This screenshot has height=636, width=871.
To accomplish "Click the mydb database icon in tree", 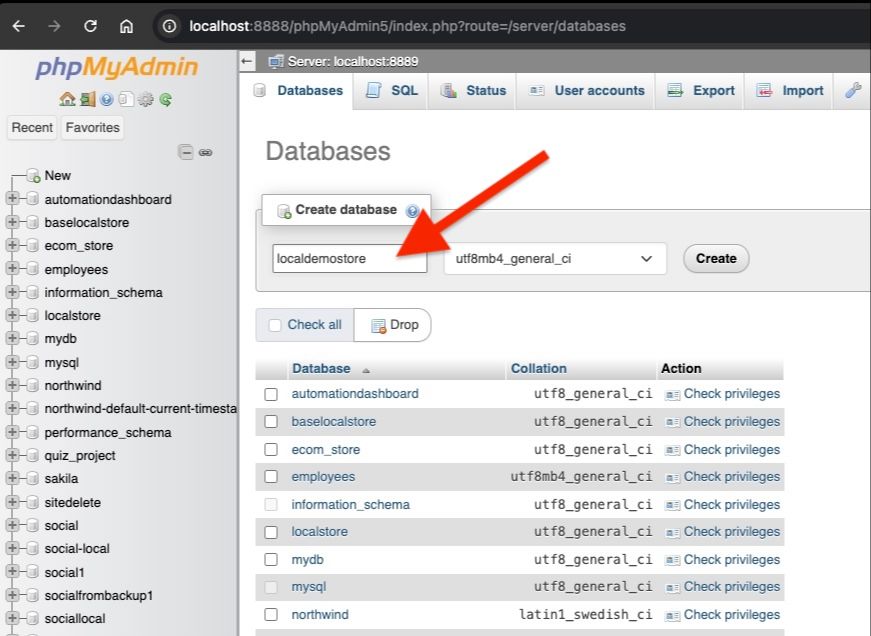I will [33, 338].
